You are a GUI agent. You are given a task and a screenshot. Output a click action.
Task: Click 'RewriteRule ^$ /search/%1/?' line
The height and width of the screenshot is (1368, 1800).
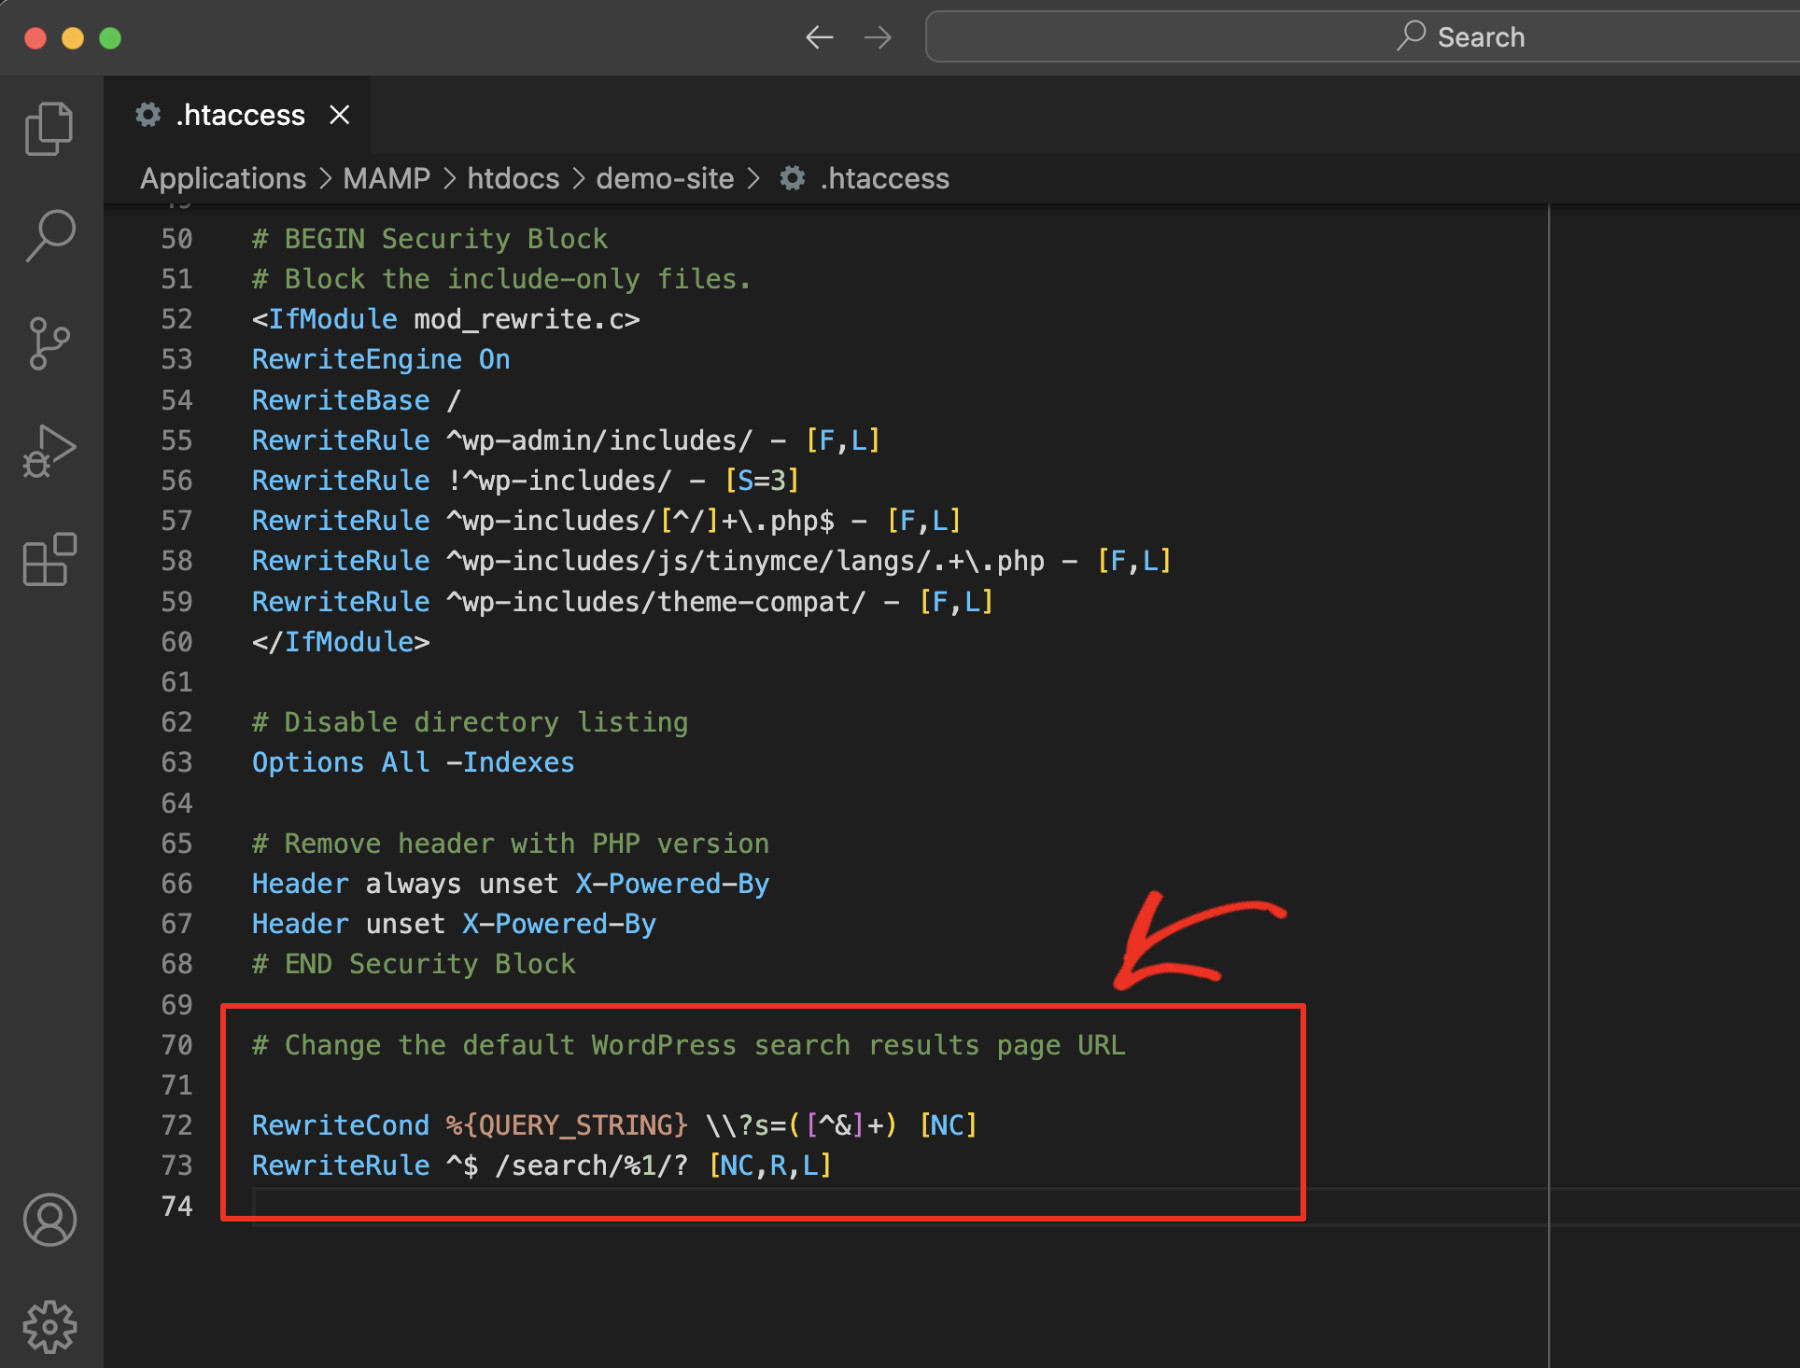point(542,1166)
